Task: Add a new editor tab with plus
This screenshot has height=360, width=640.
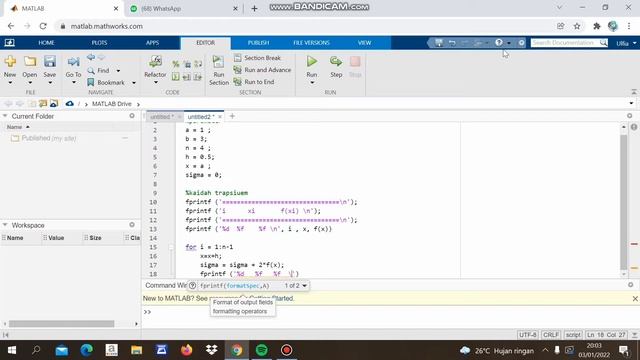Action: click(232, 116)
